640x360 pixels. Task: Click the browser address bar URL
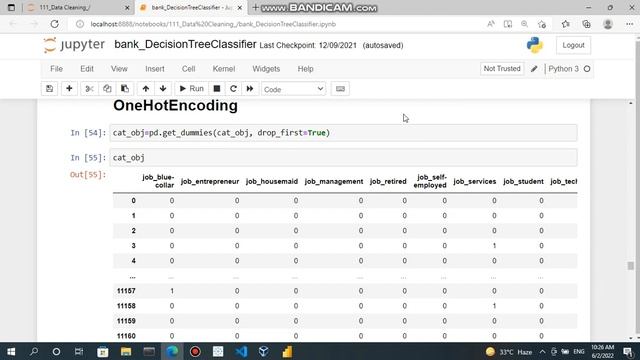213,24
